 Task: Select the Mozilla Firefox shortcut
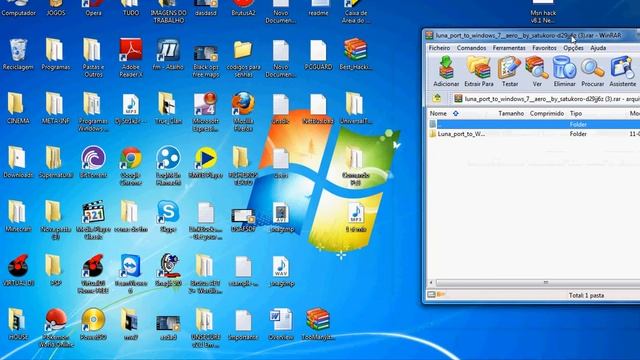pyautogui.click(x=243, y=112)
